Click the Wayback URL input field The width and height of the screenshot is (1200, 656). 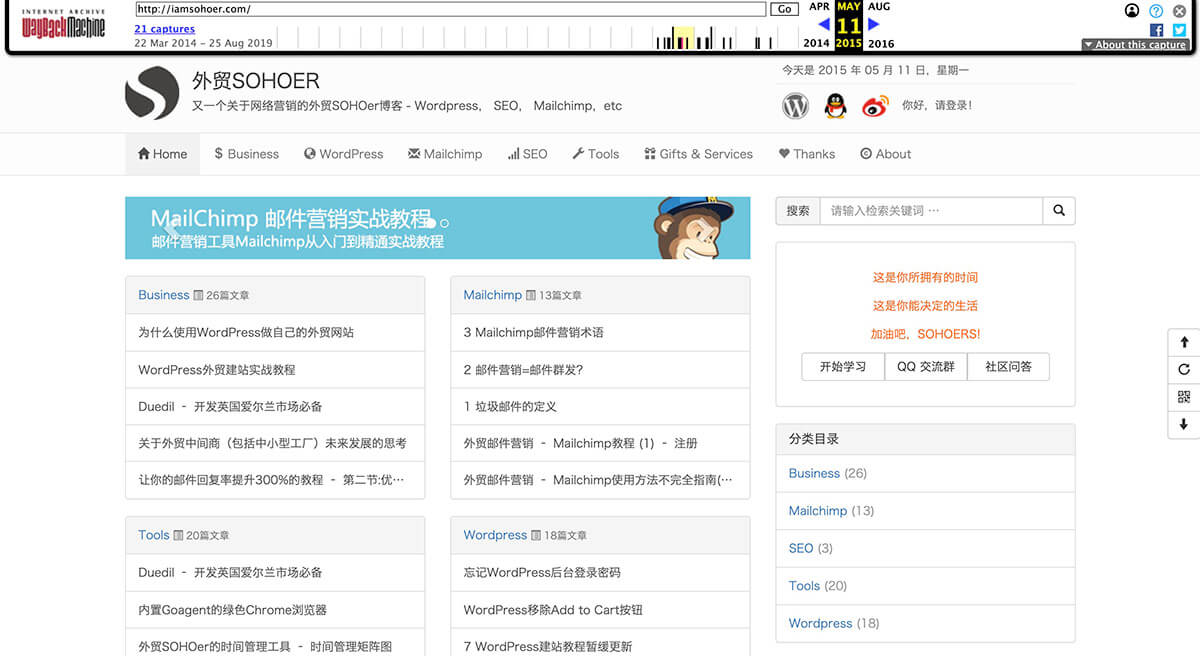click(x=450, y=9)
